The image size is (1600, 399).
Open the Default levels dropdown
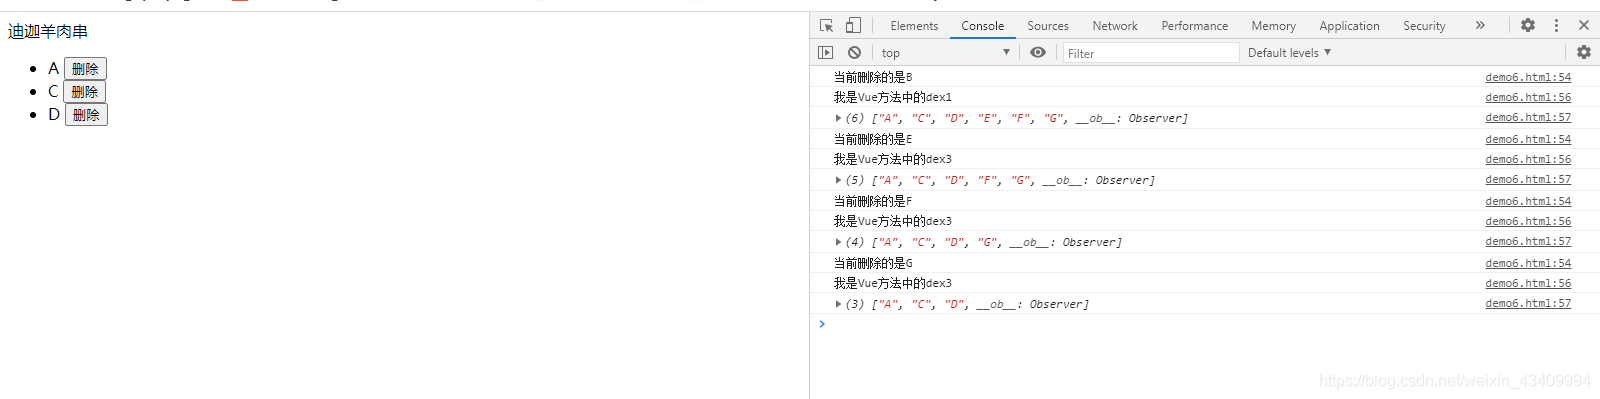pos(1289,52)
